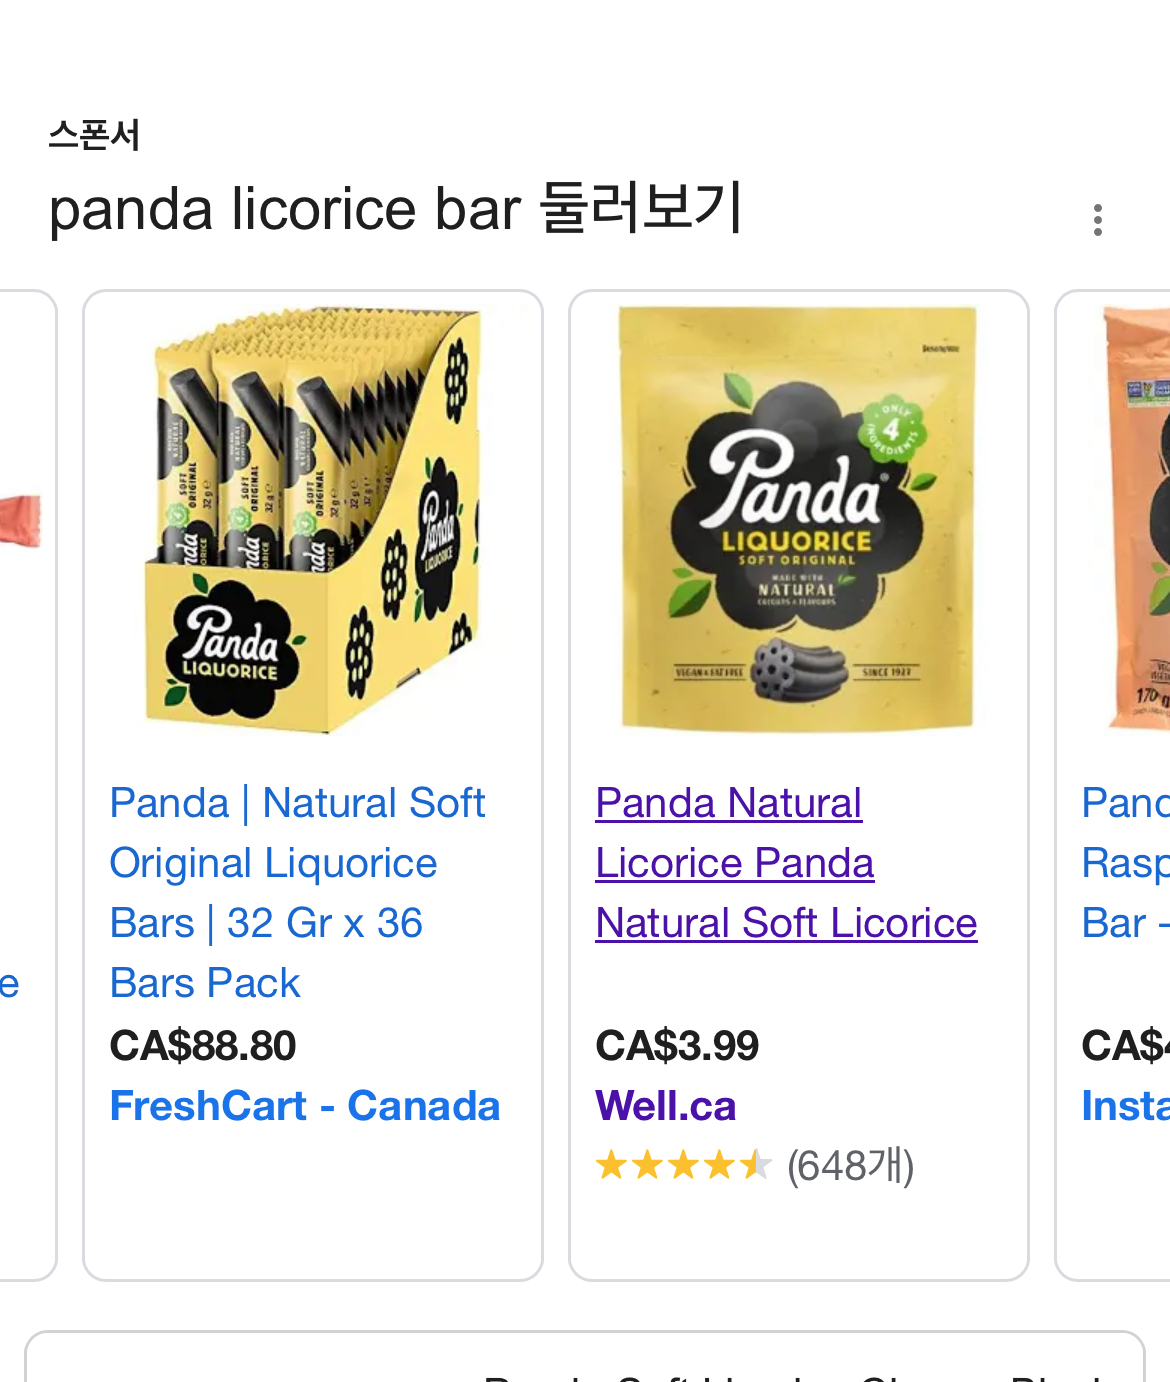Click the panda licorice bar 둘러보기 heading

coord(395,209)
